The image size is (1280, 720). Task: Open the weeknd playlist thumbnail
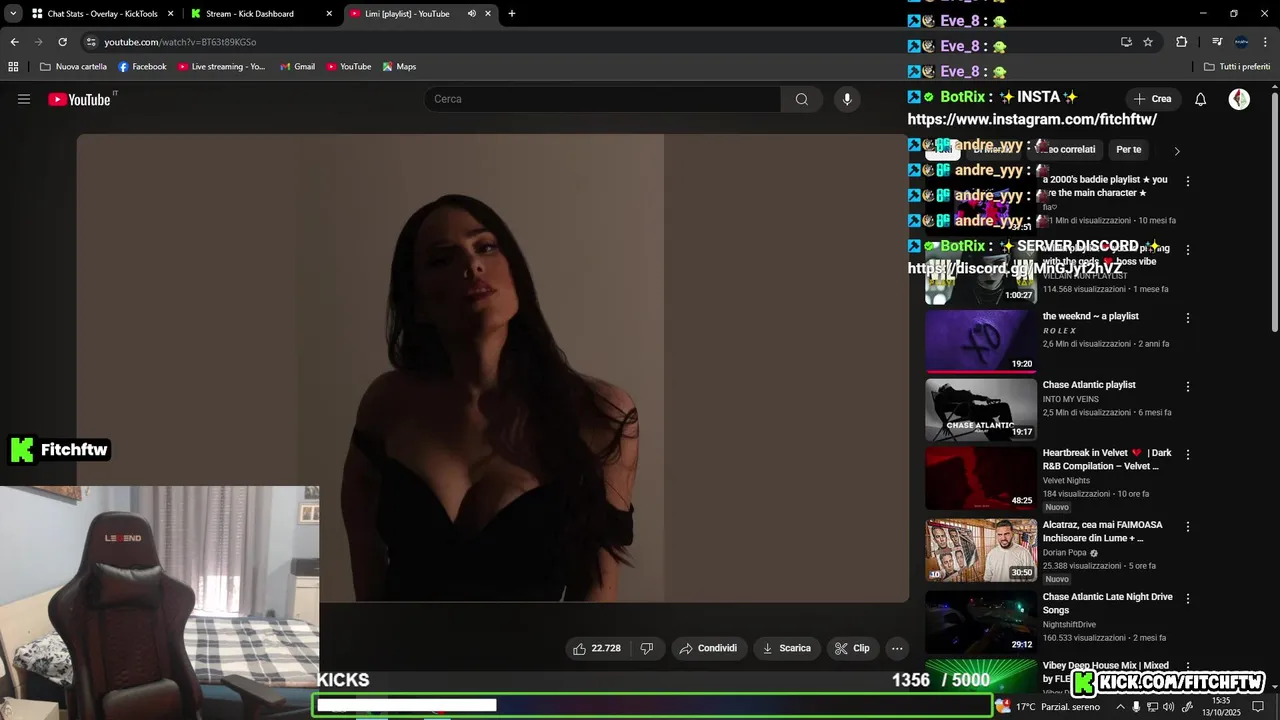pos(981,341)
